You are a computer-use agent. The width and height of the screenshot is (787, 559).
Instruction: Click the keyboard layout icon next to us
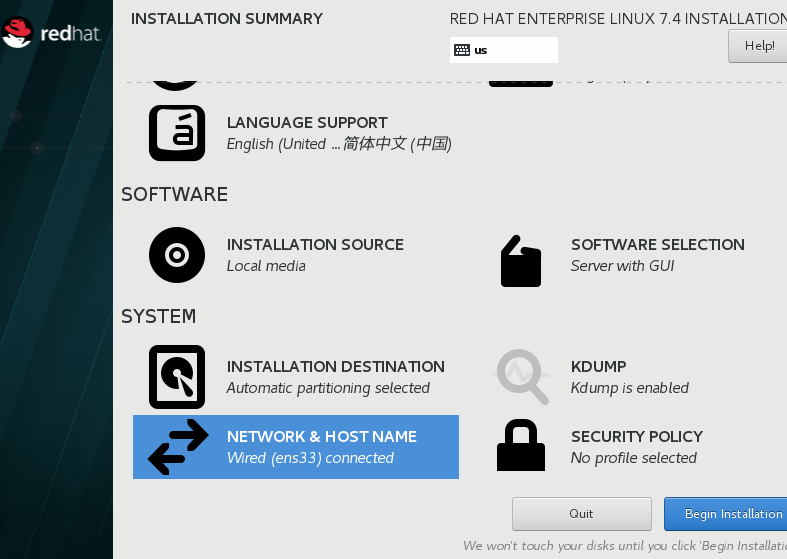click(x=462, y=50)
